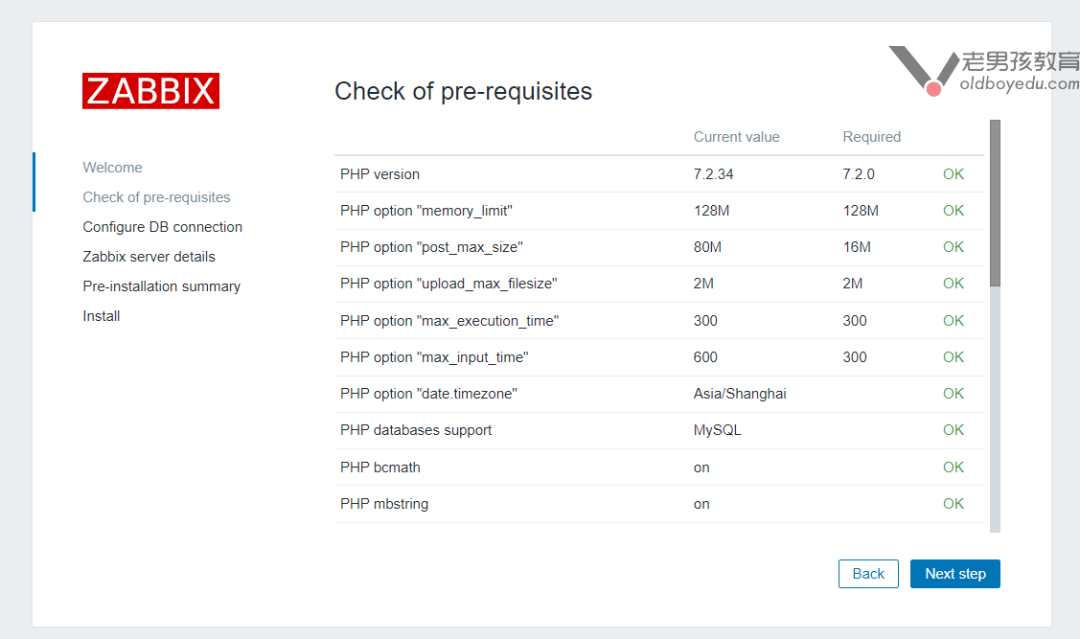
Task: Click the MySQL databases support value
Action: click(x=717, y=430)
